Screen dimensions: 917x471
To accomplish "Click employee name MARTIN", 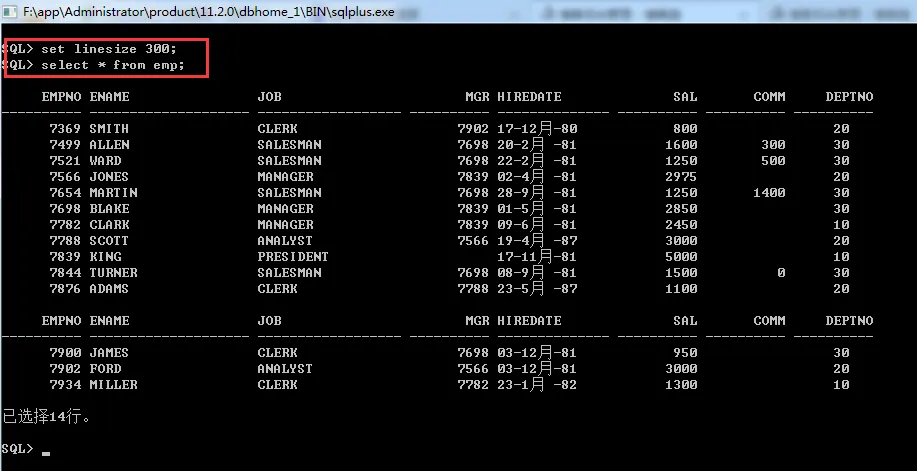I will pos(113,192).
